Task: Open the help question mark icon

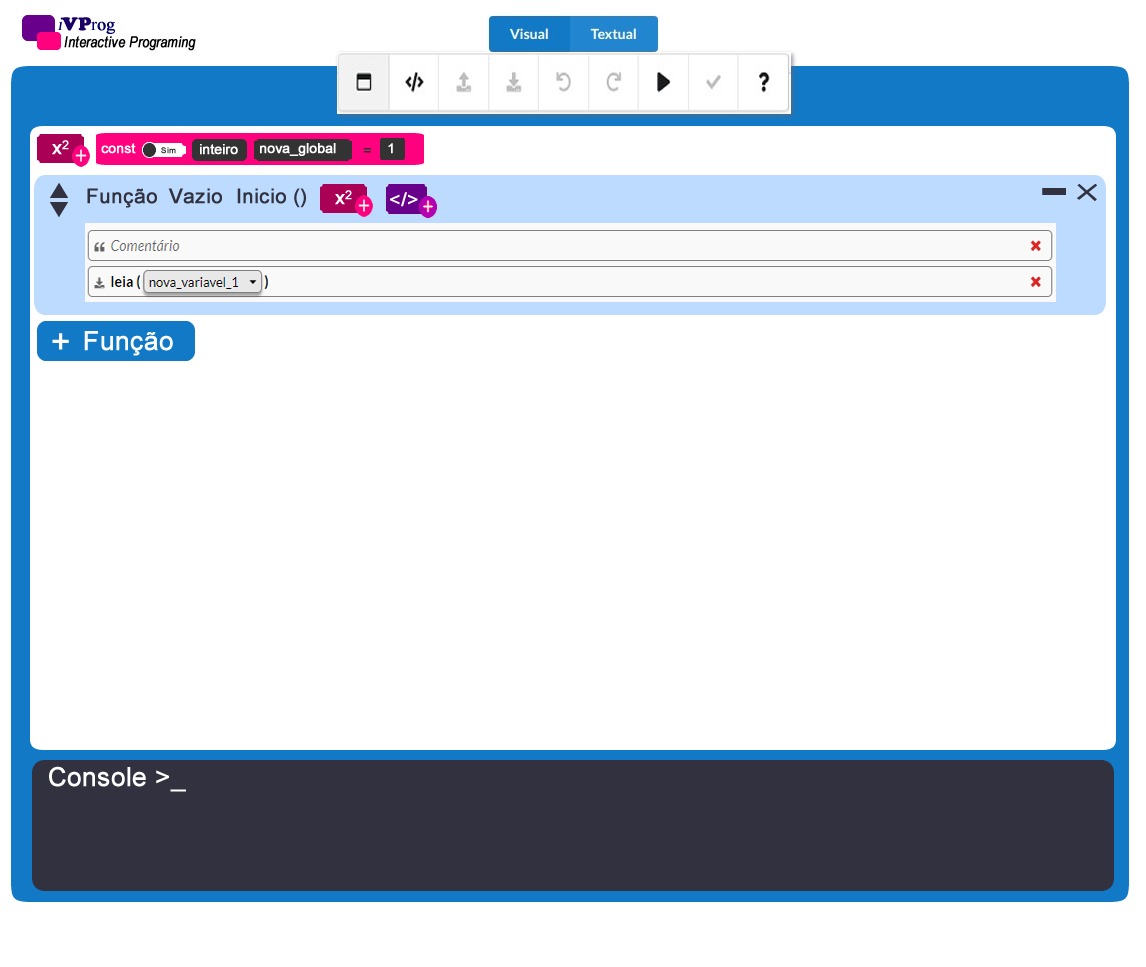Action: [x=763, y=83]
